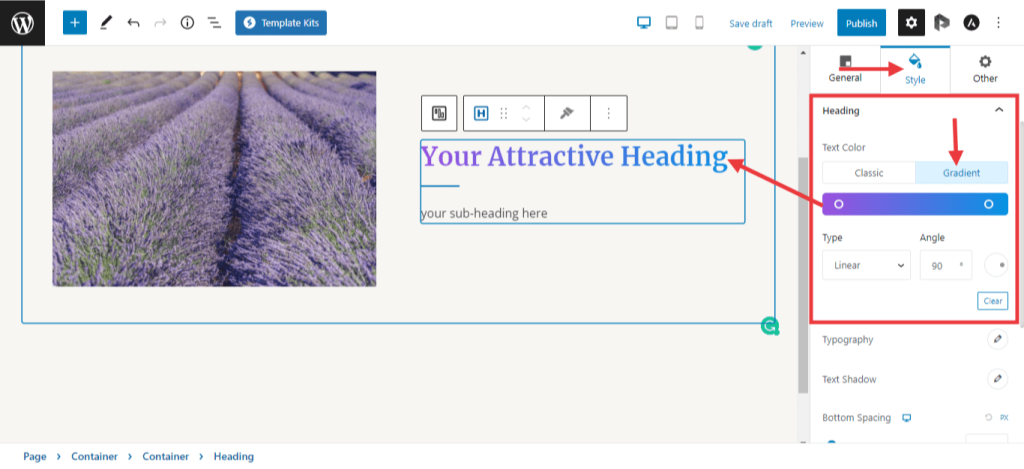1024x469 pixels.
Task: Select the pencil Tools icon
Action: click(x=106, y=22)
